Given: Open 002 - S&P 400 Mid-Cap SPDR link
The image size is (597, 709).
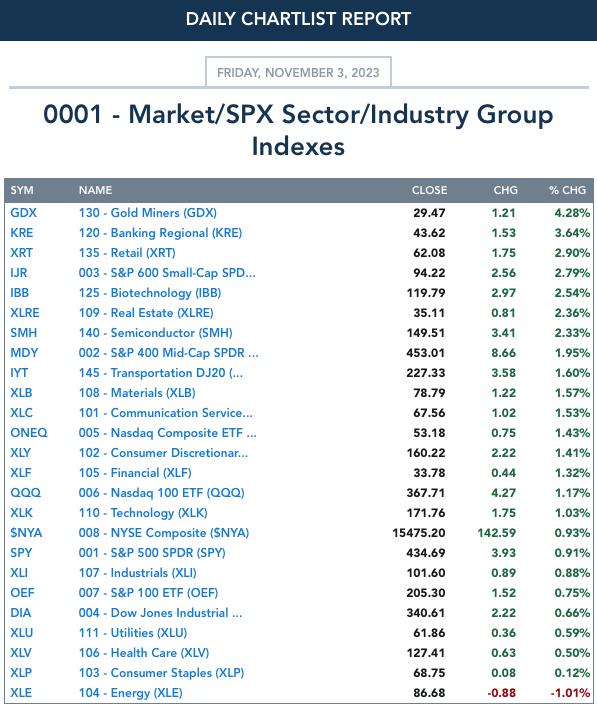Looking at the screenshot, I should click(x=169, y=353).
